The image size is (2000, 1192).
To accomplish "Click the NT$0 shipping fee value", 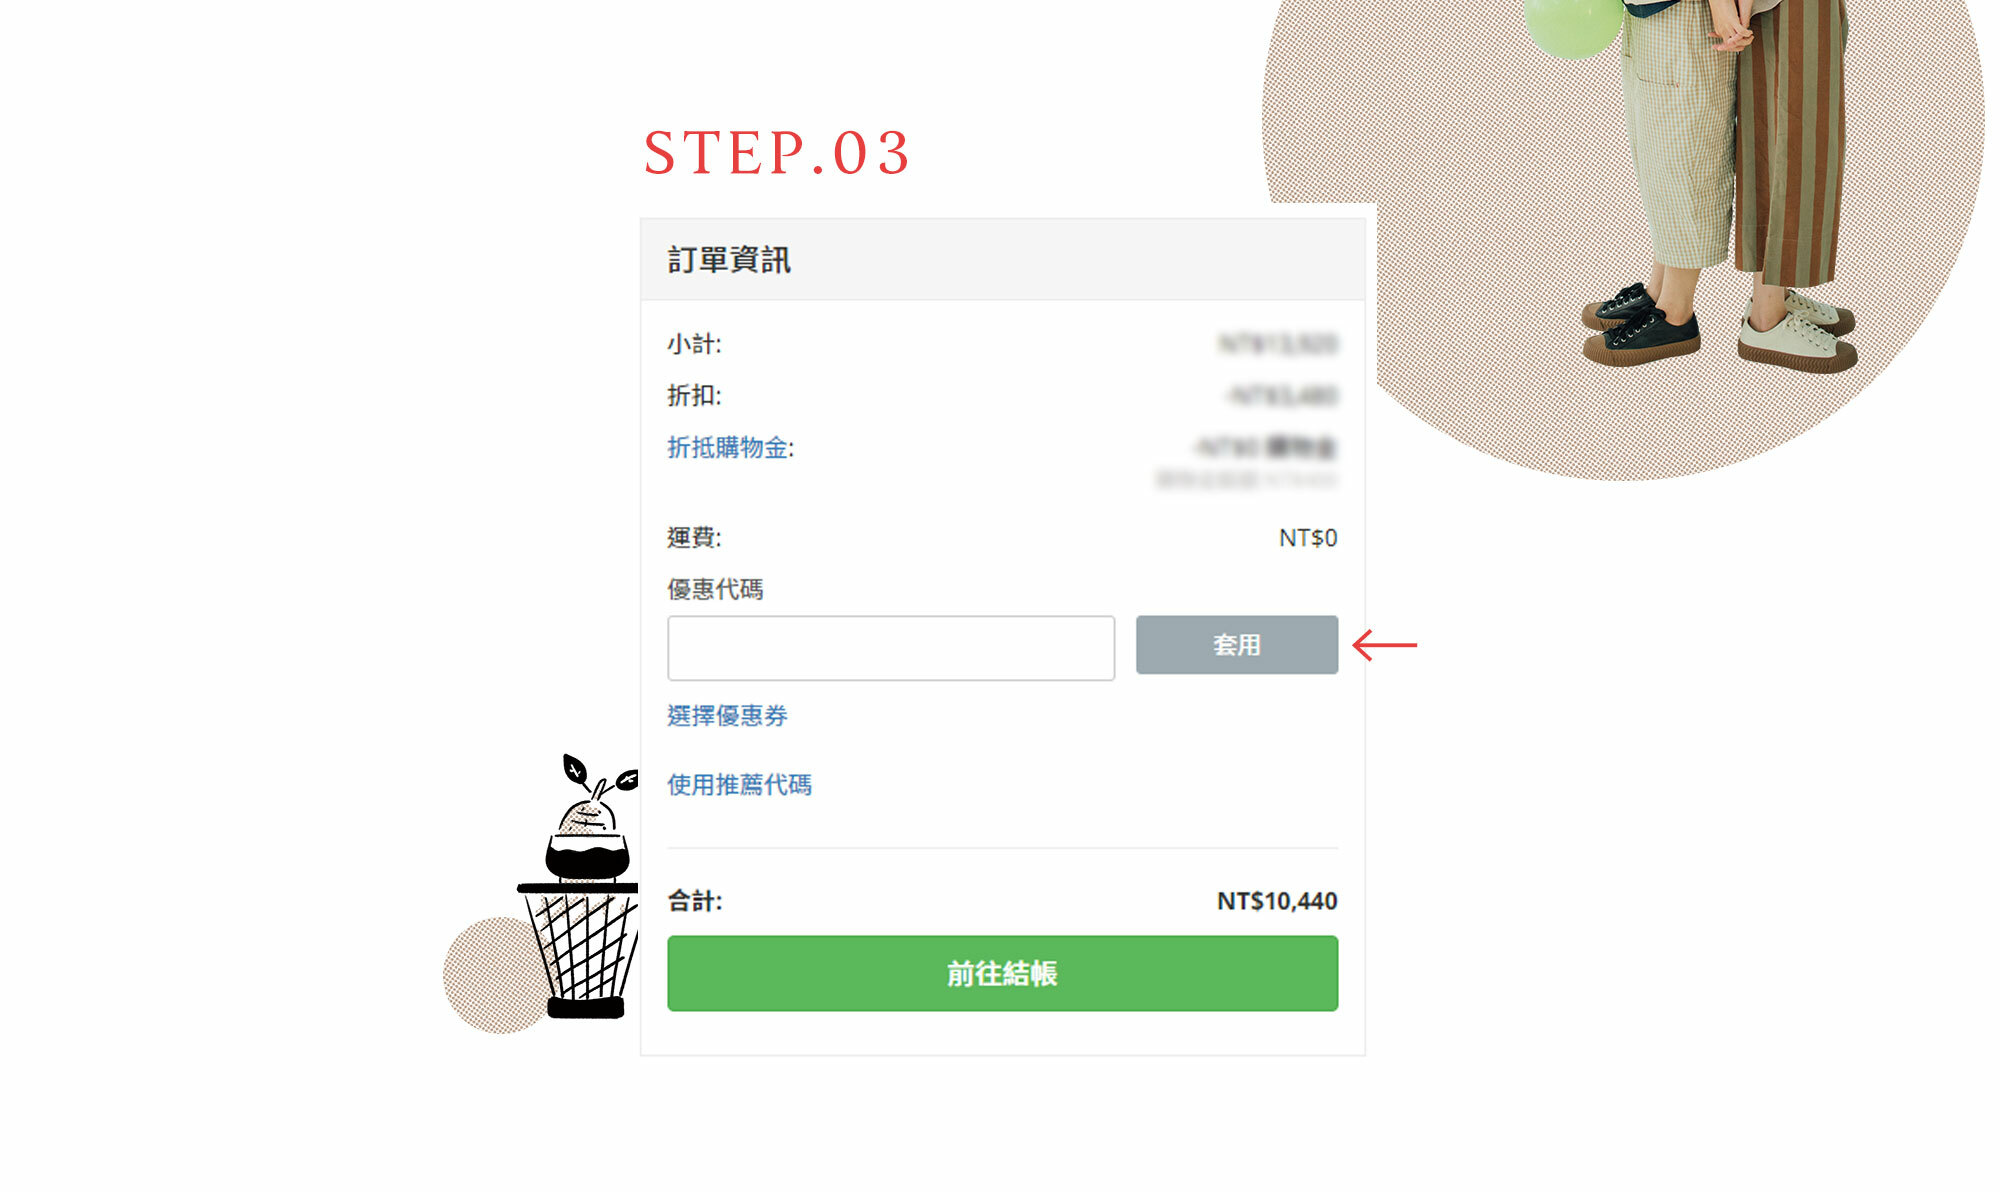I will (x=1308, y=538).
